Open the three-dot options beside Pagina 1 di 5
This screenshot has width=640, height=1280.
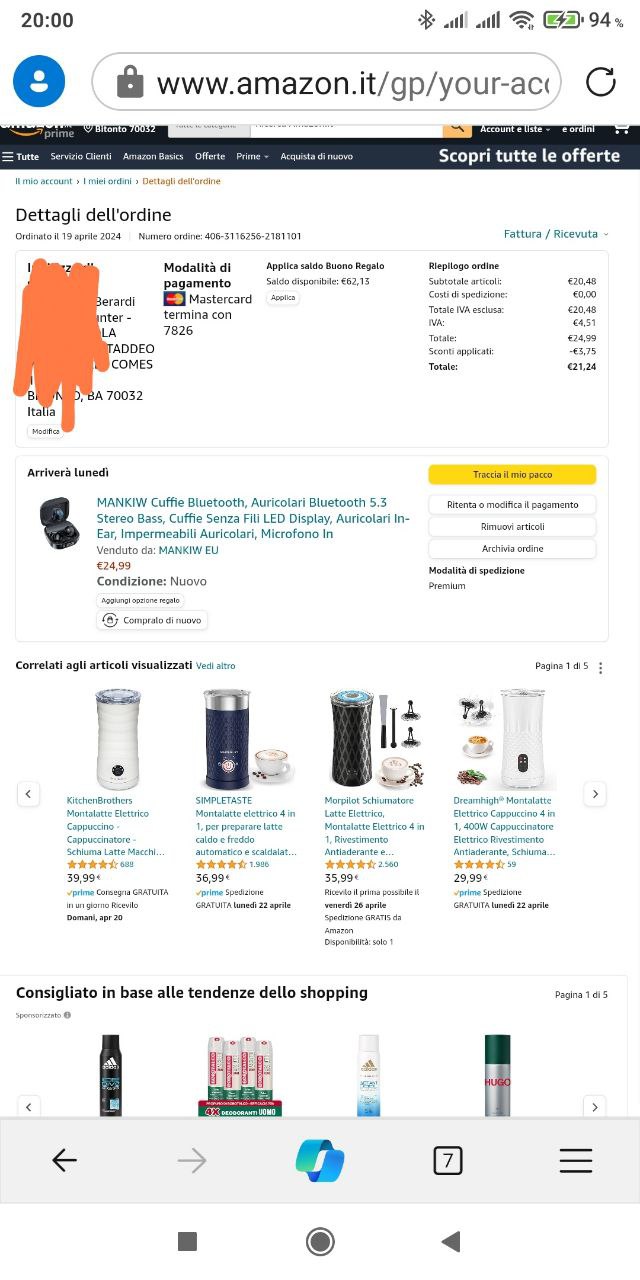click(600, 667)
